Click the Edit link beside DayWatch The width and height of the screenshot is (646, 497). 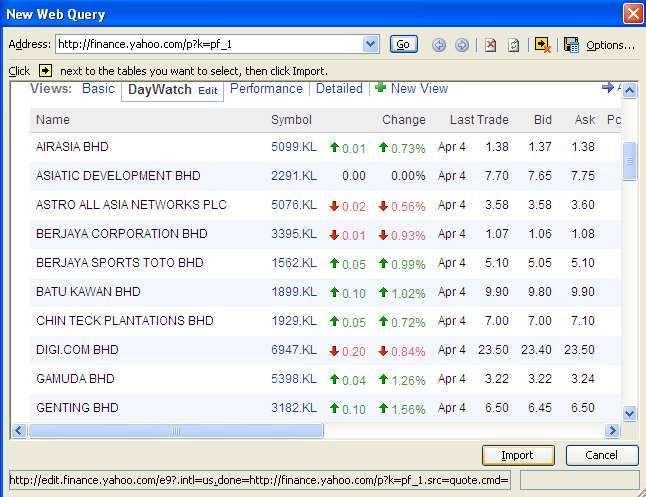(x=208, y=91)
